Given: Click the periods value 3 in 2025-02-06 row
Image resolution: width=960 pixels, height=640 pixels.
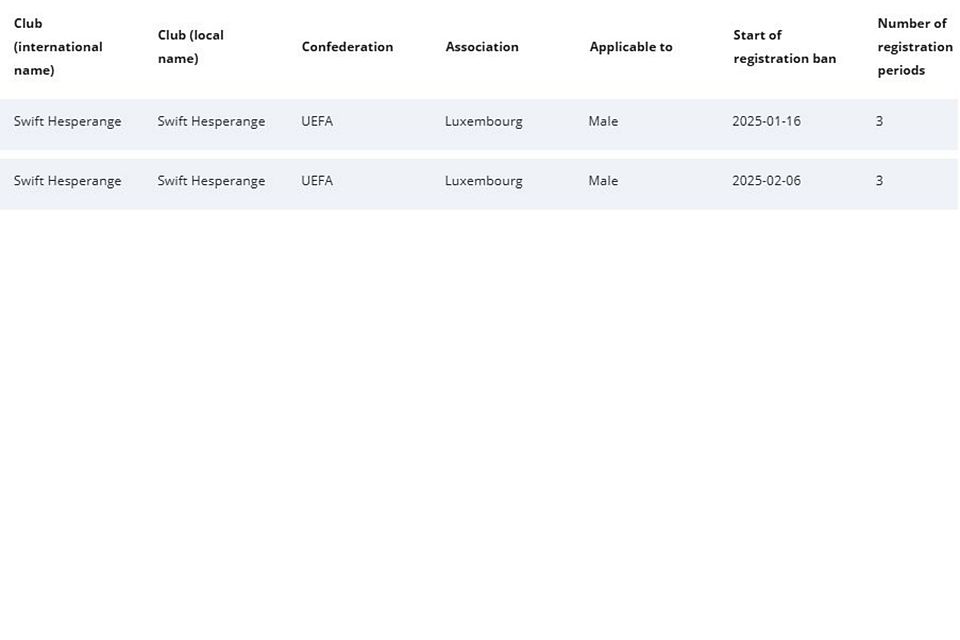Looking at the screenshot, I should click(879, 181).
